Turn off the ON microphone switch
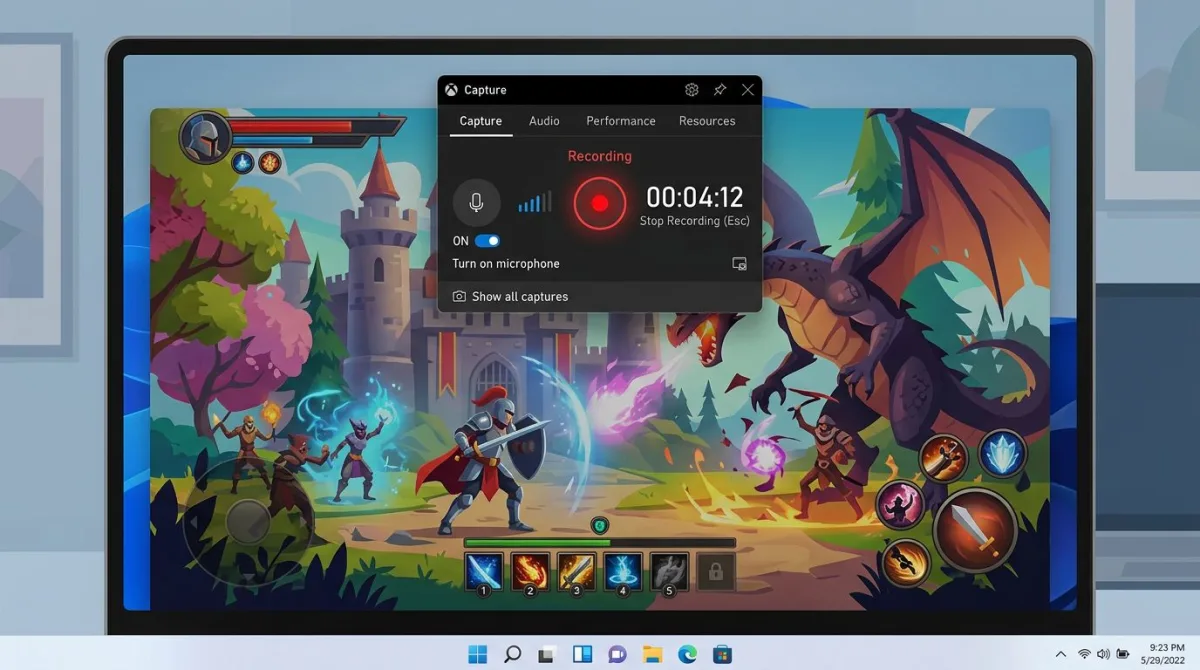The height and width of the screenshot is (670, 1200). tap(487, 241)
